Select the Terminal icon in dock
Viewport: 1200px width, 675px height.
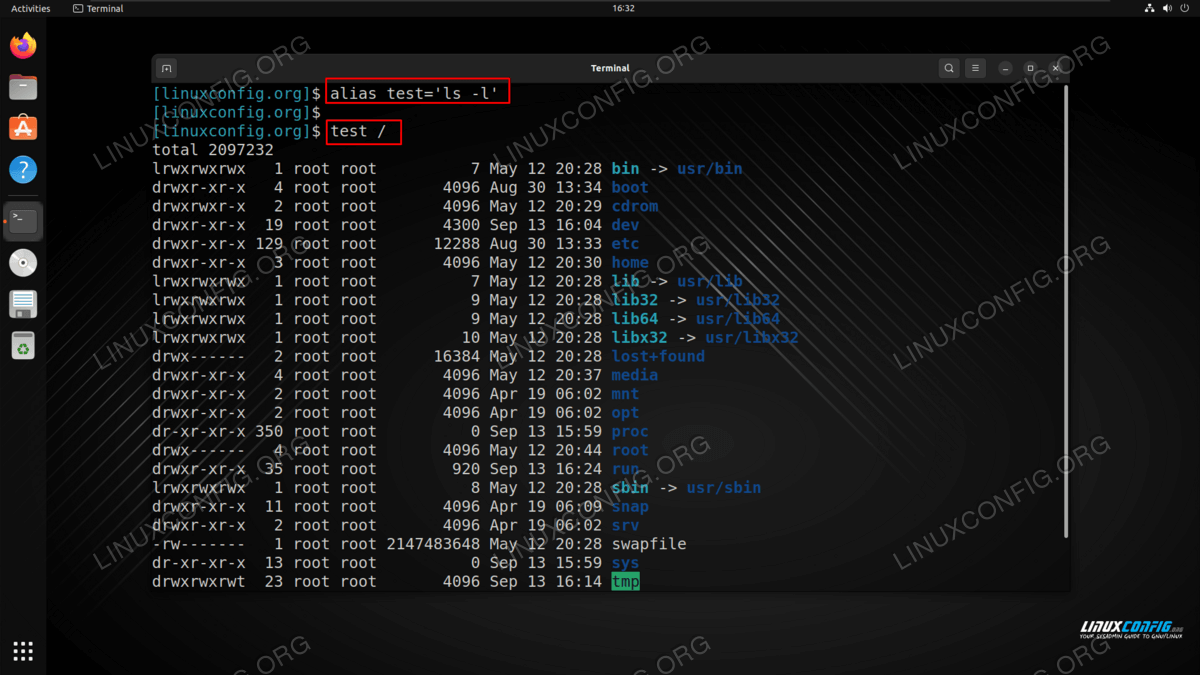(x=23, y=221)
